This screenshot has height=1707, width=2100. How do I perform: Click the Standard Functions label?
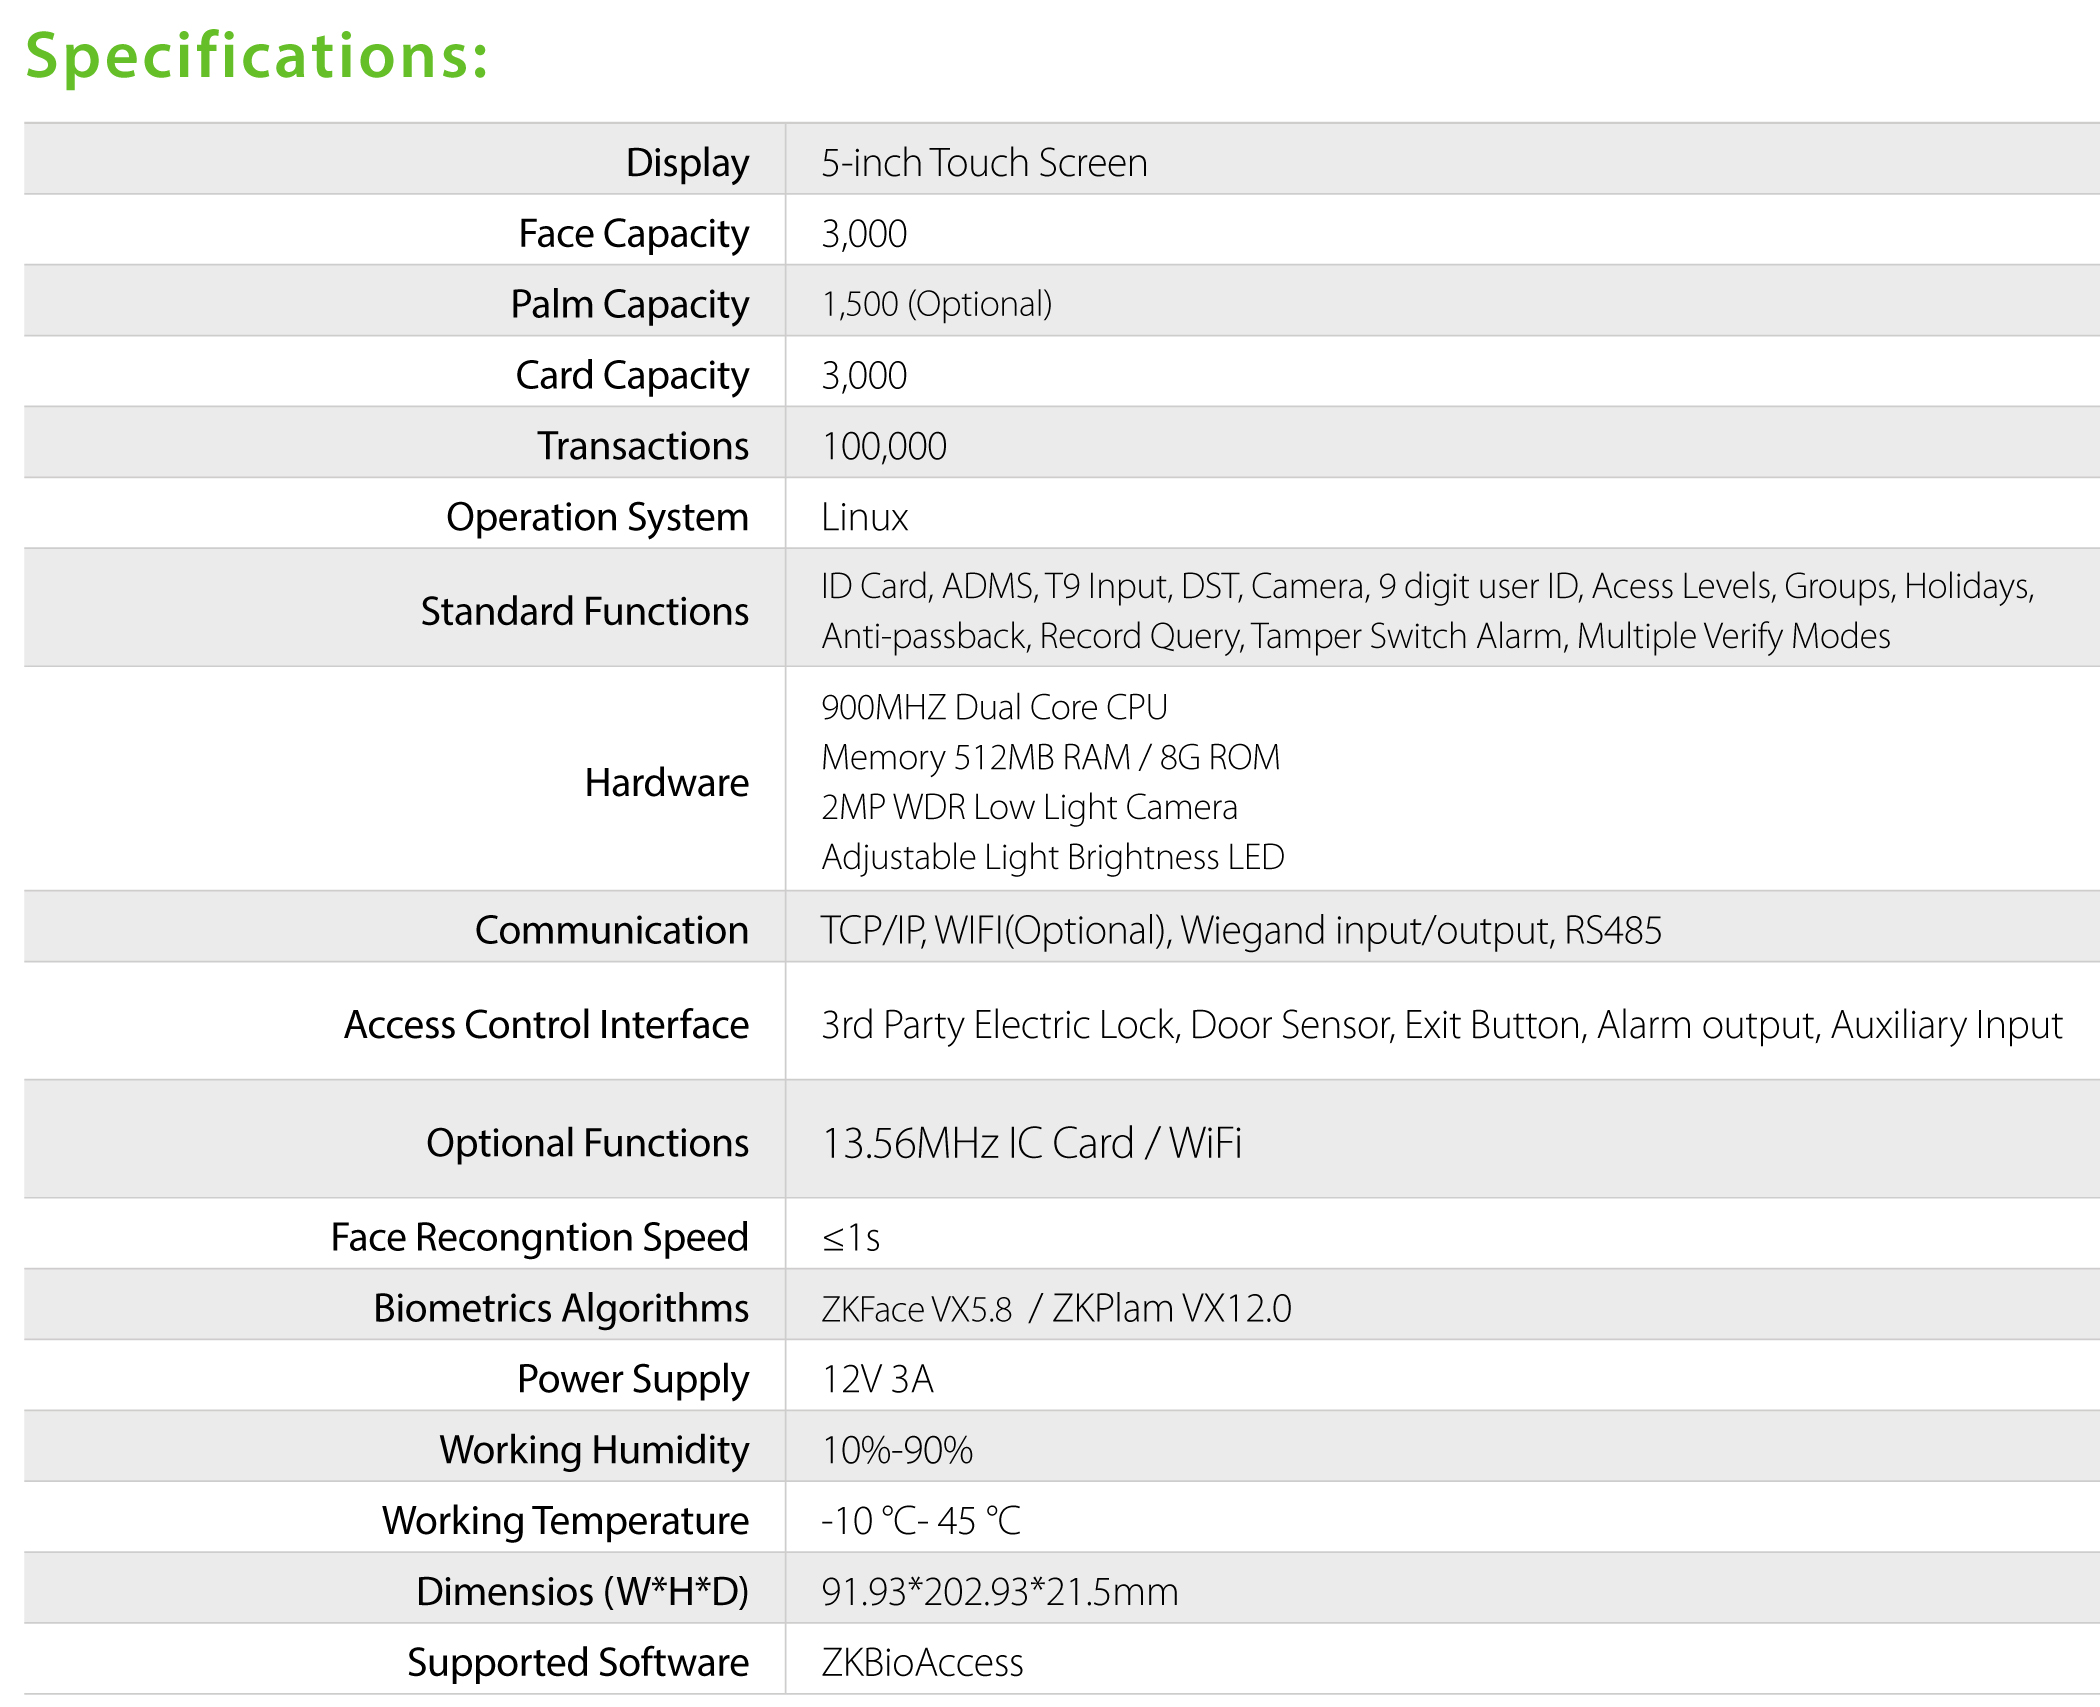point(584,611)
